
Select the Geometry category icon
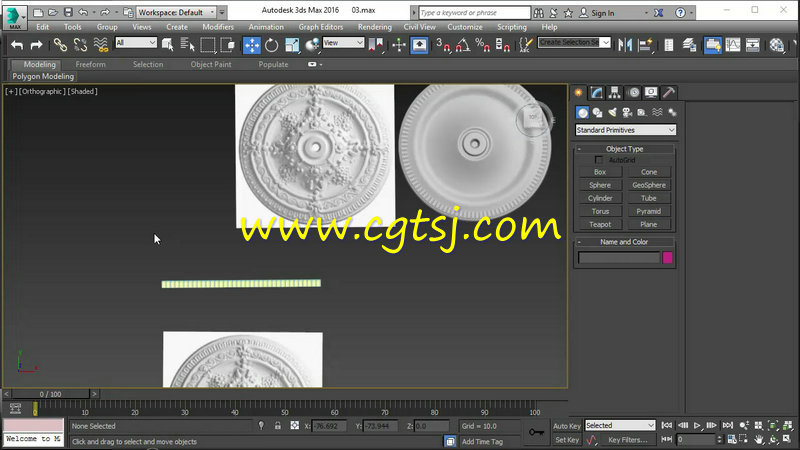point(582,112)
